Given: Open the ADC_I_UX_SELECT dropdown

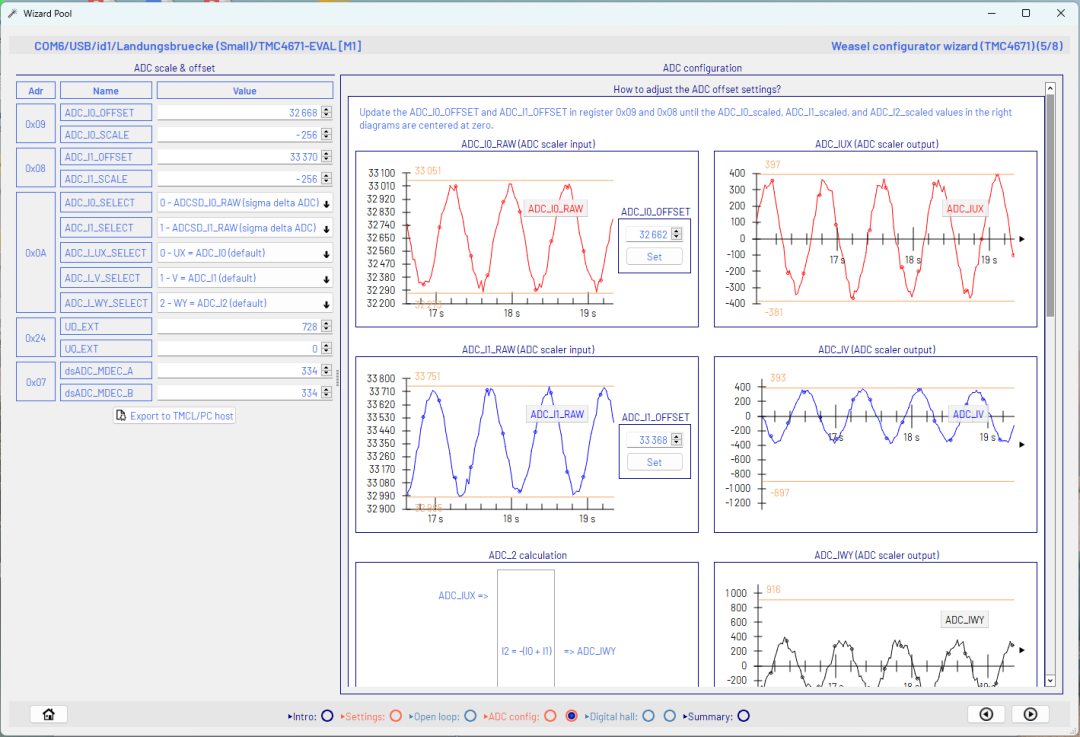Looking at the screenshot, I should coord(327,252).
